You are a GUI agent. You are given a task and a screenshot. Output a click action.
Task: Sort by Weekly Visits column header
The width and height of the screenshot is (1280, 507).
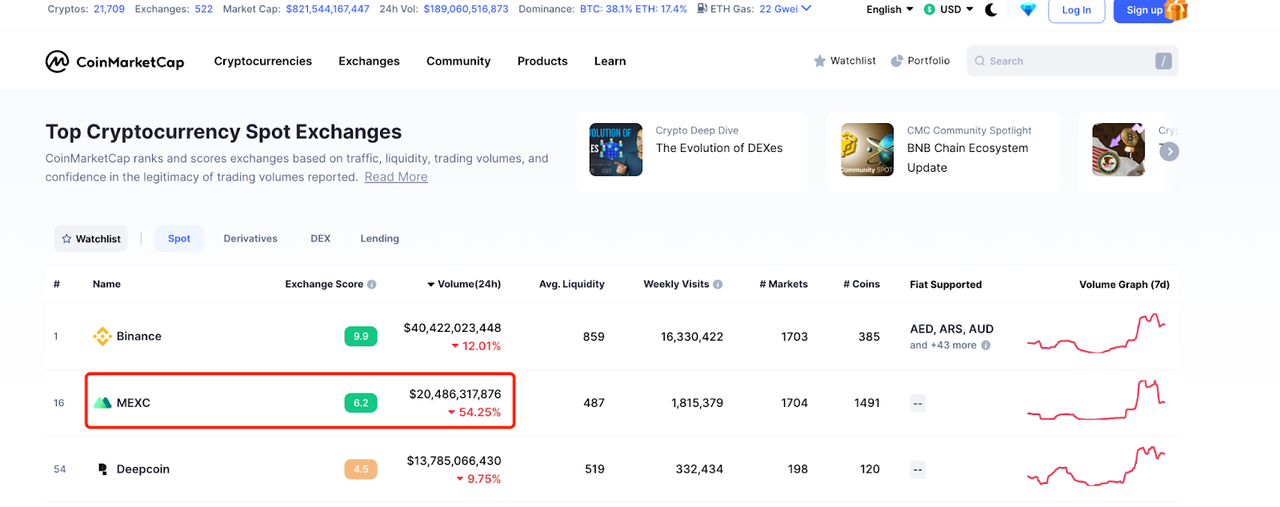(676, 285)
